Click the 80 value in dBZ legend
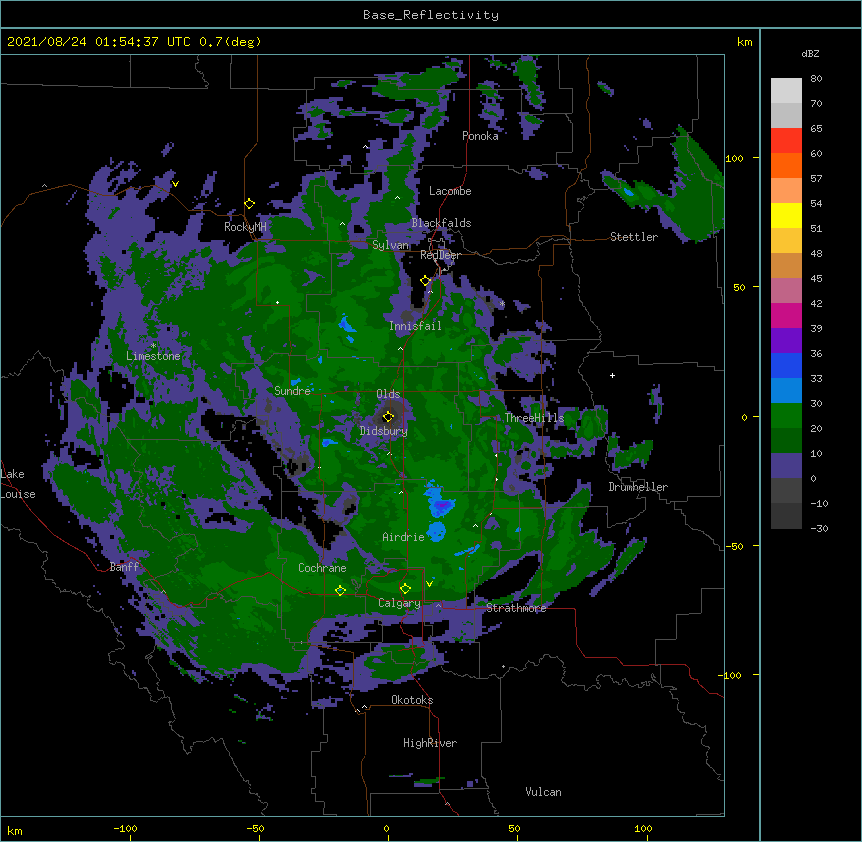 (x=816, y=79)
